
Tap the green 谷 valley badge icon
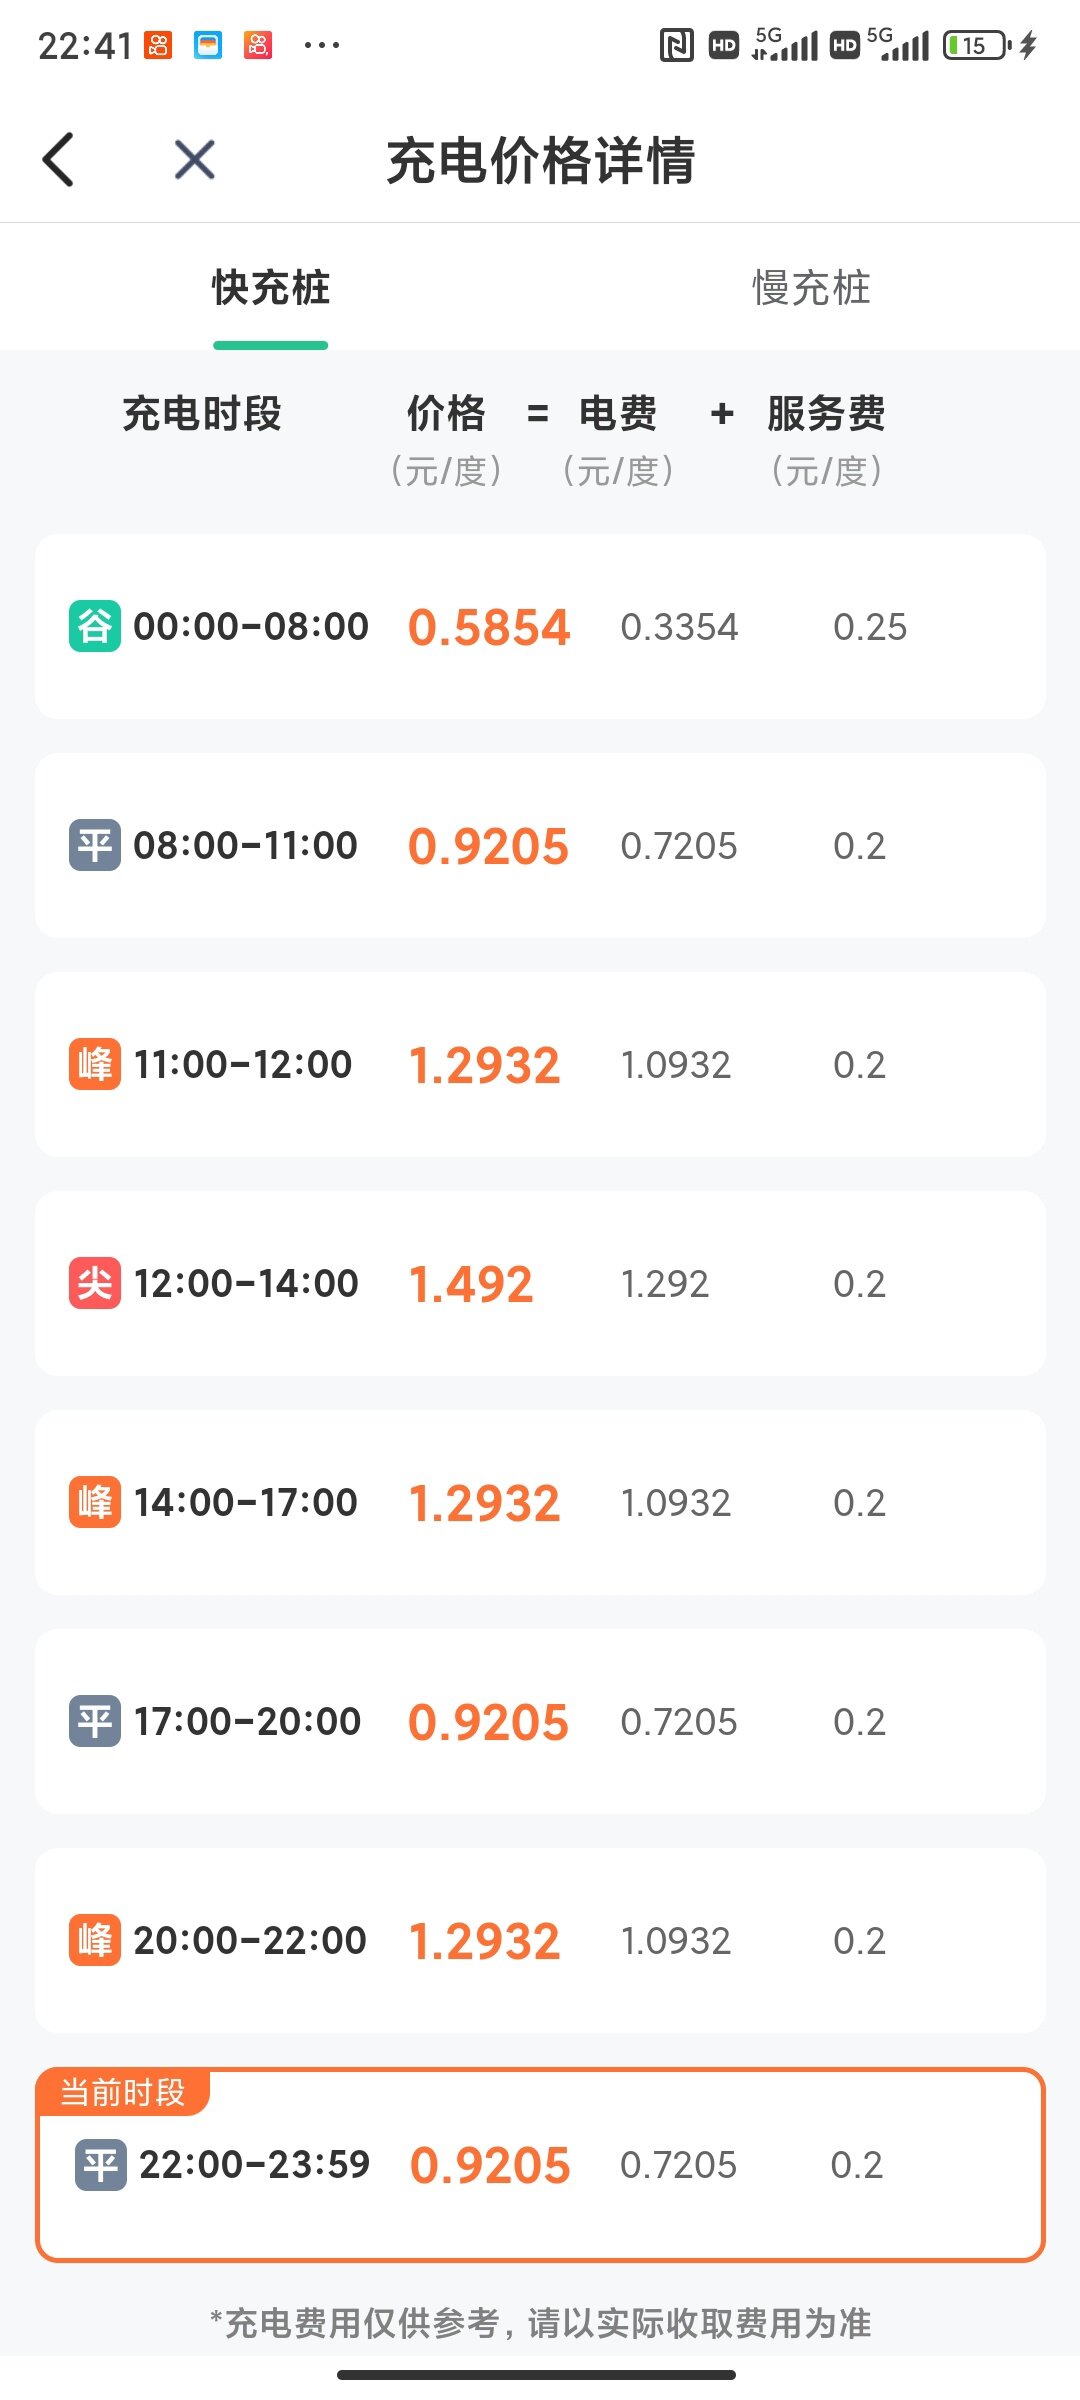(x=95, y=626)
